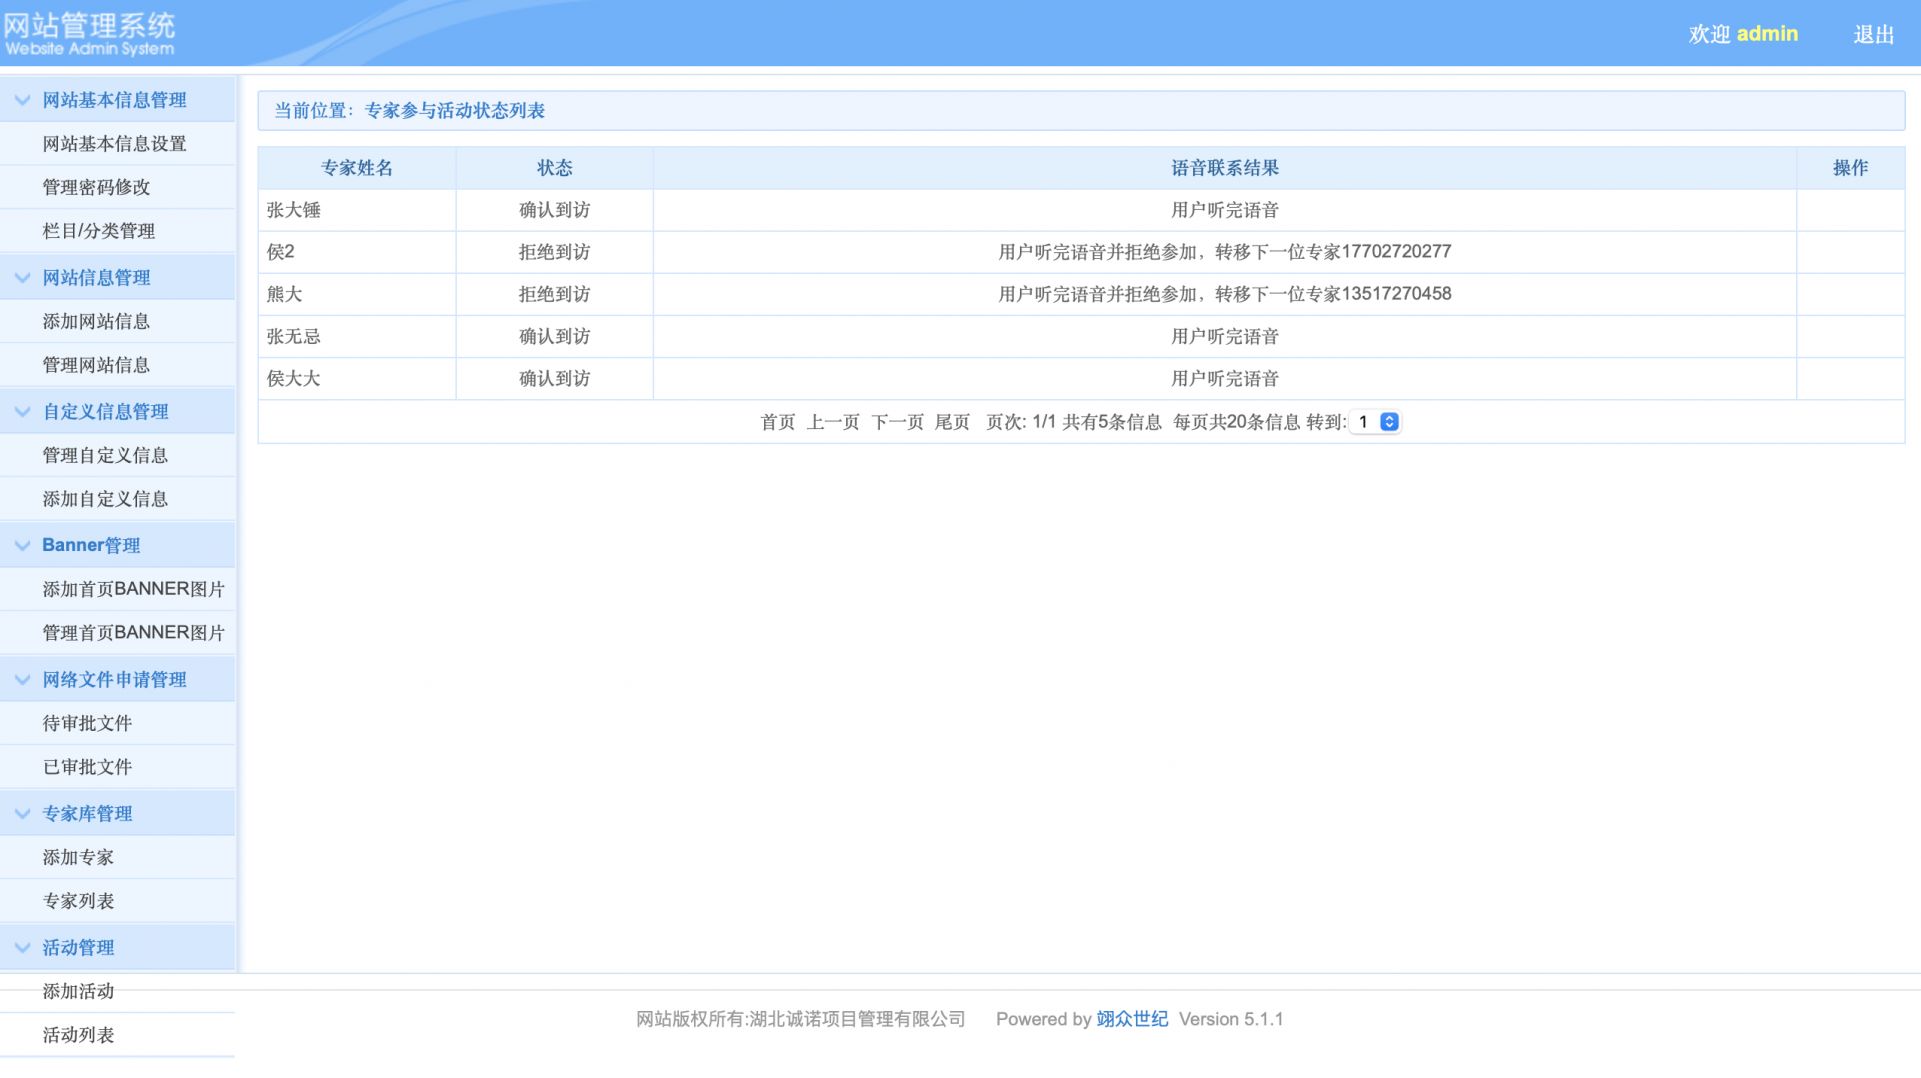
Task: Open 管理密码修改 menu item
Action: tap(96, 187)
